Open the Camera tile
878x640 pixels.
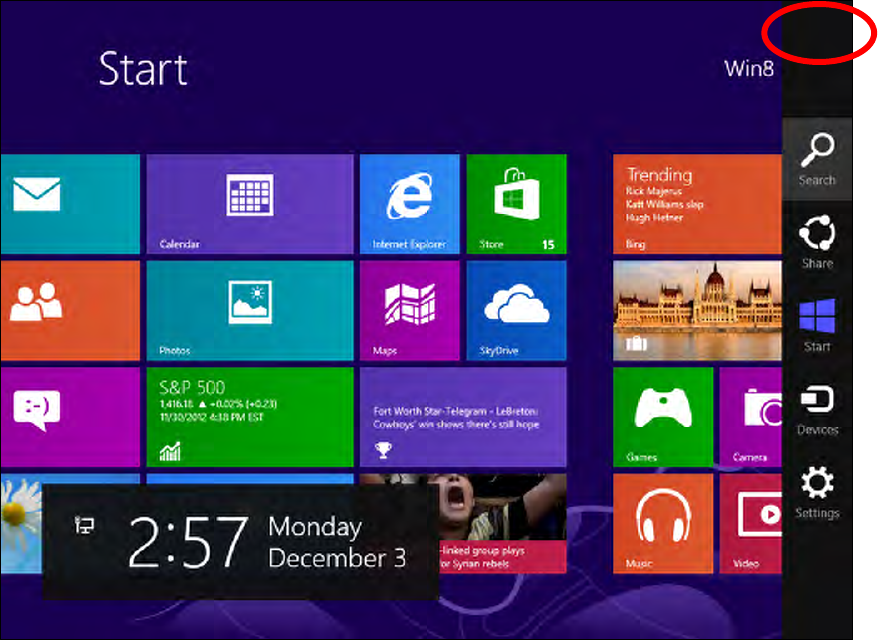750,417
